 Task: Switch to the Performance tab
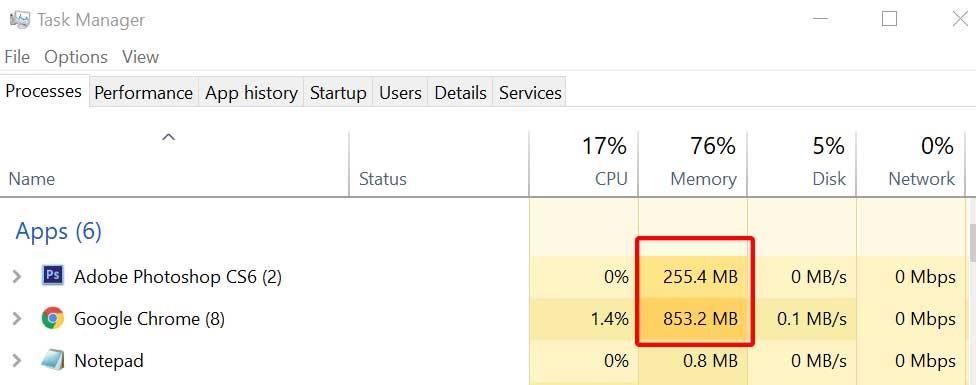tap(143, 93)
